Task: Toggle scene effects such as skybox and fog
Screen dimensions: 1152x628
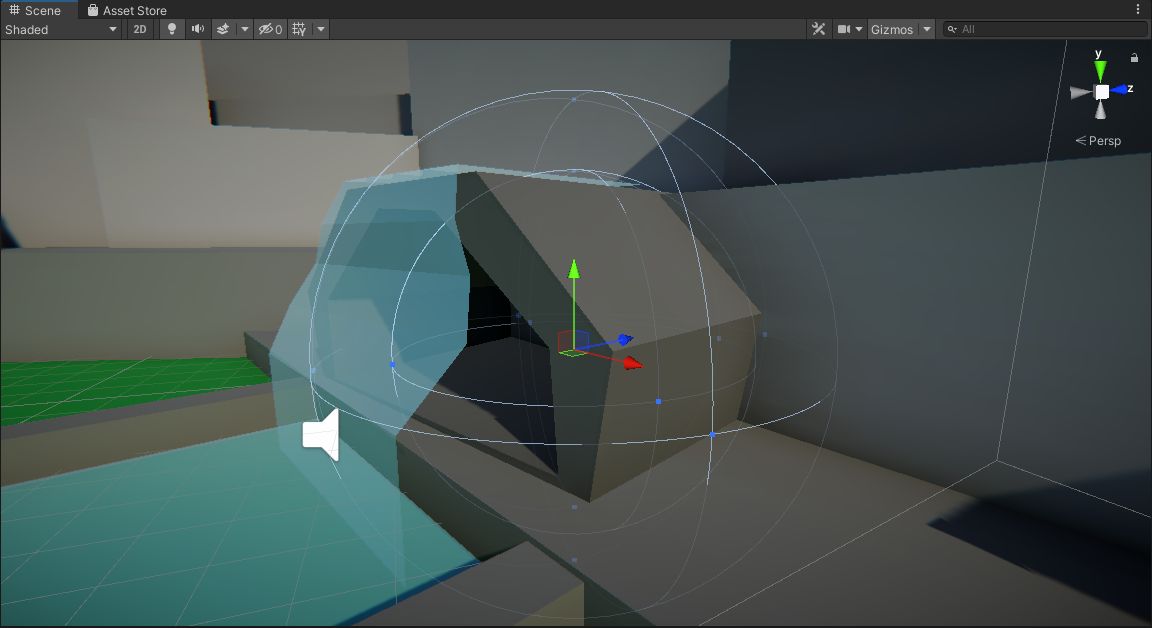Action: (223, 29)
